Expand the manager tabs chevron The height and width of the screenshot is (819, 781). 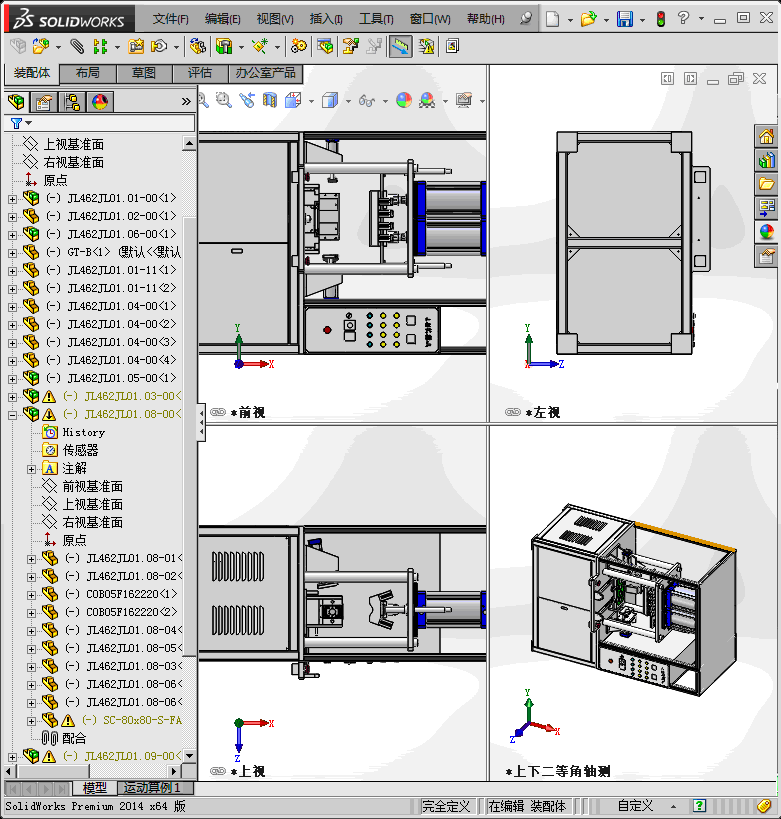click(186, 102)
